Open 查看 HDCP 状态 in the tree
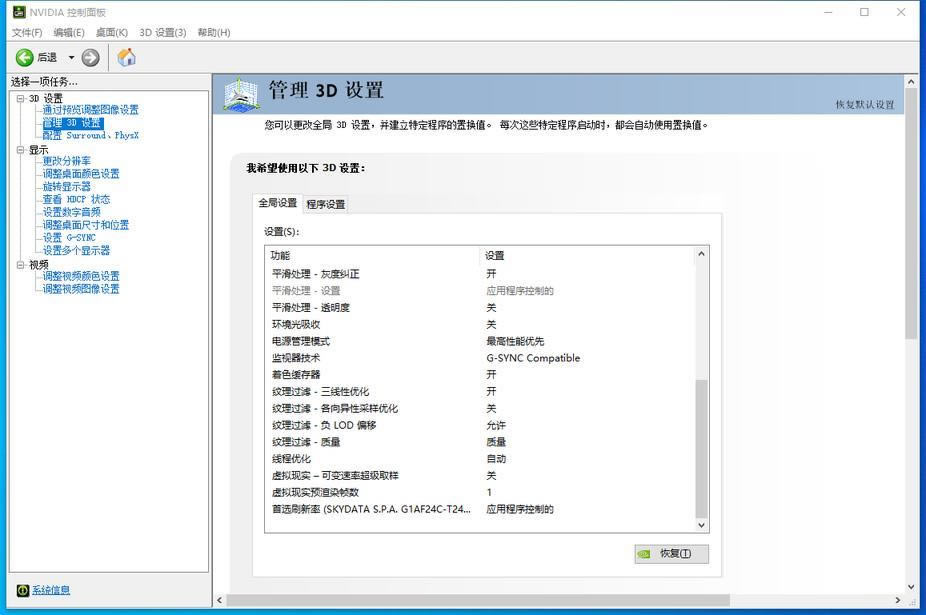 pyautogui.click(x=76, y=199)
